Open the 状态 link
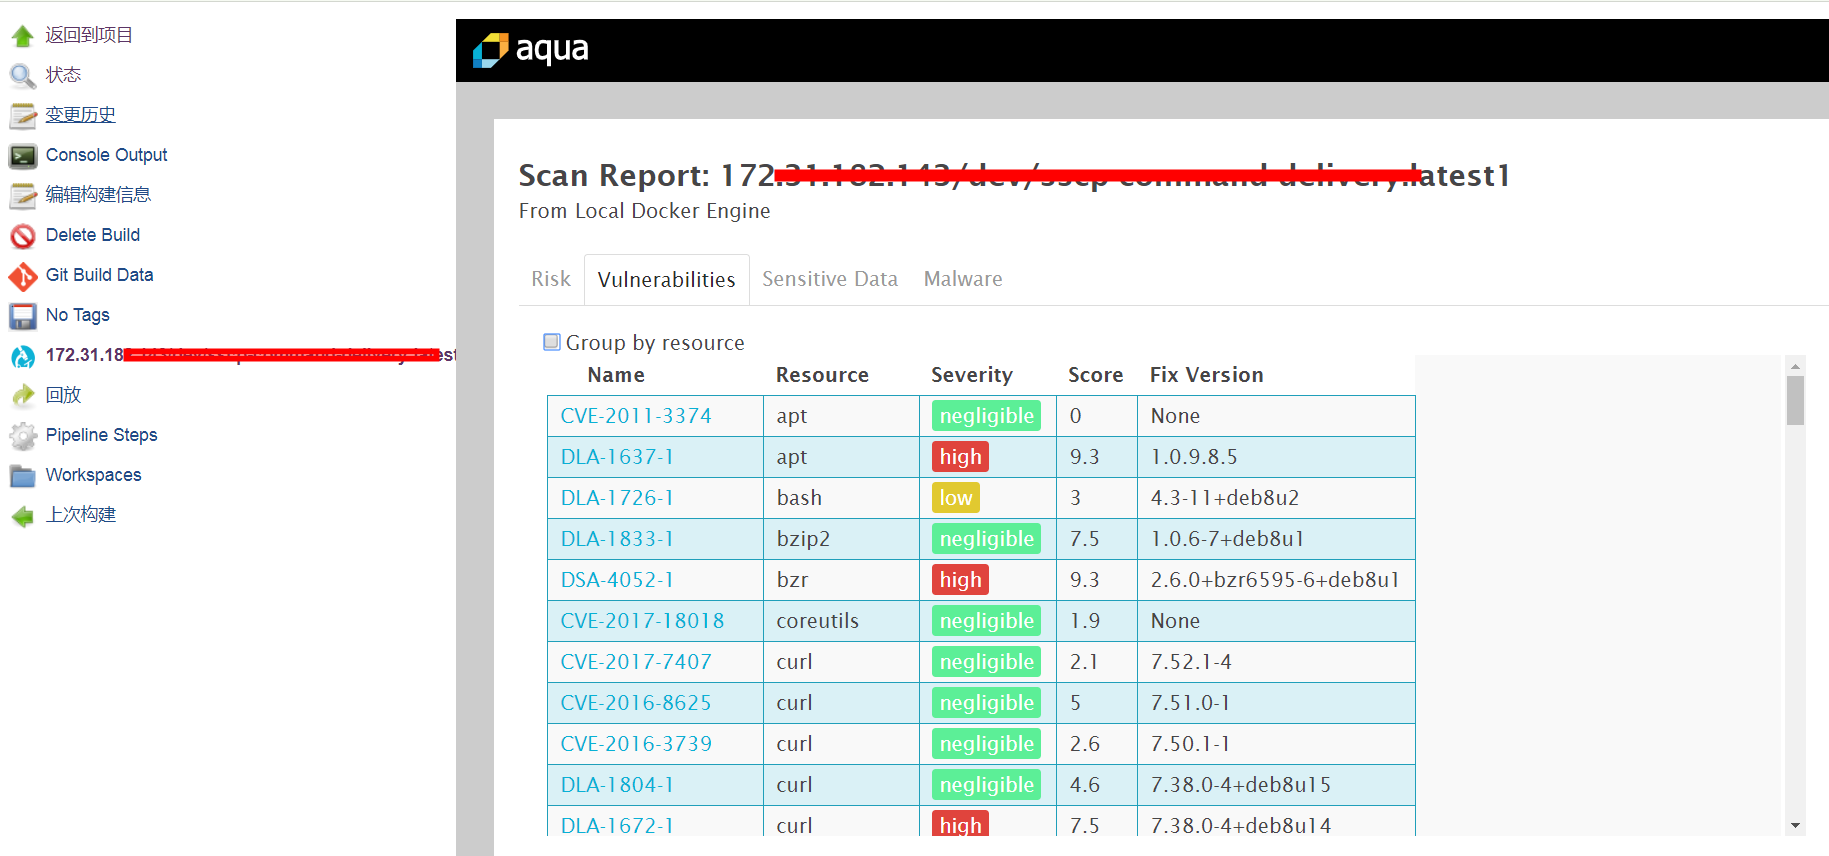The image size is (1829, 856). 63,75
